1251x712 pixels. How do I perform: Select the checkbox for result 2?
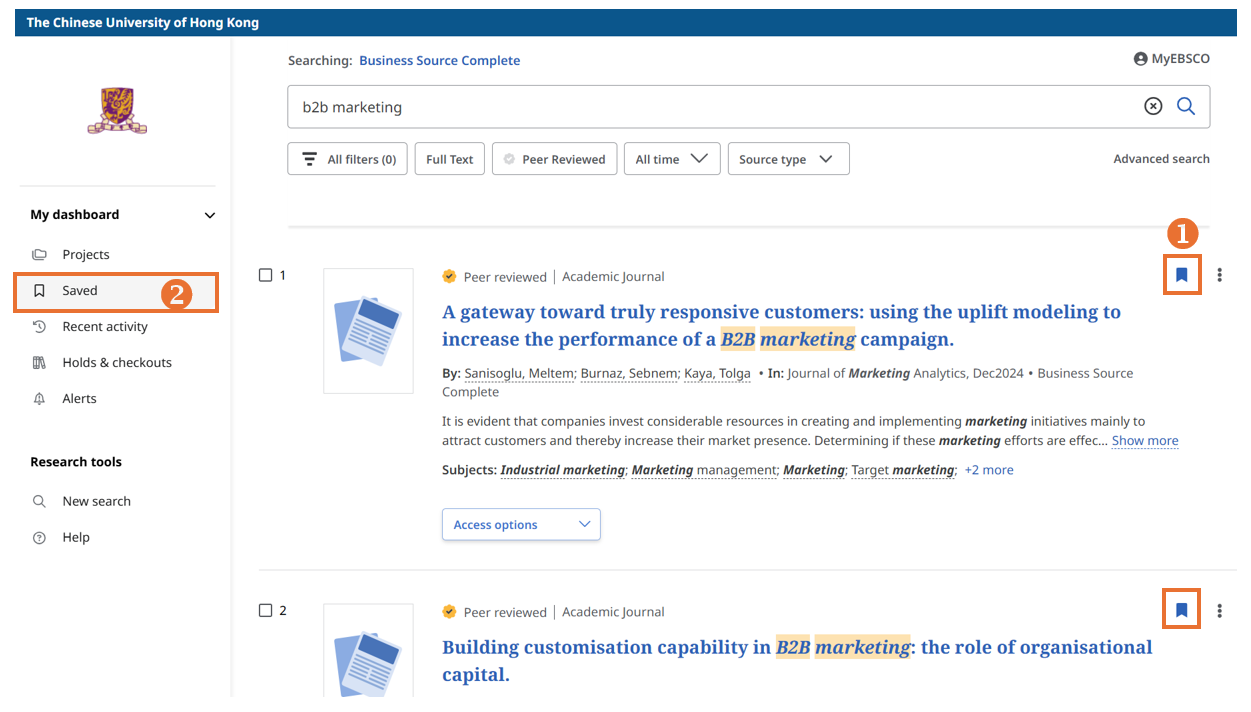[265, 610]
